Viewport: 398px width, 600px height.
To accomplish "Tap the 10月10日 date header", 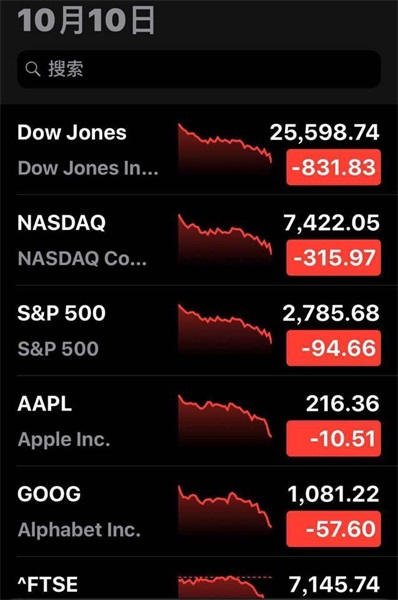I will click(86, 20).
